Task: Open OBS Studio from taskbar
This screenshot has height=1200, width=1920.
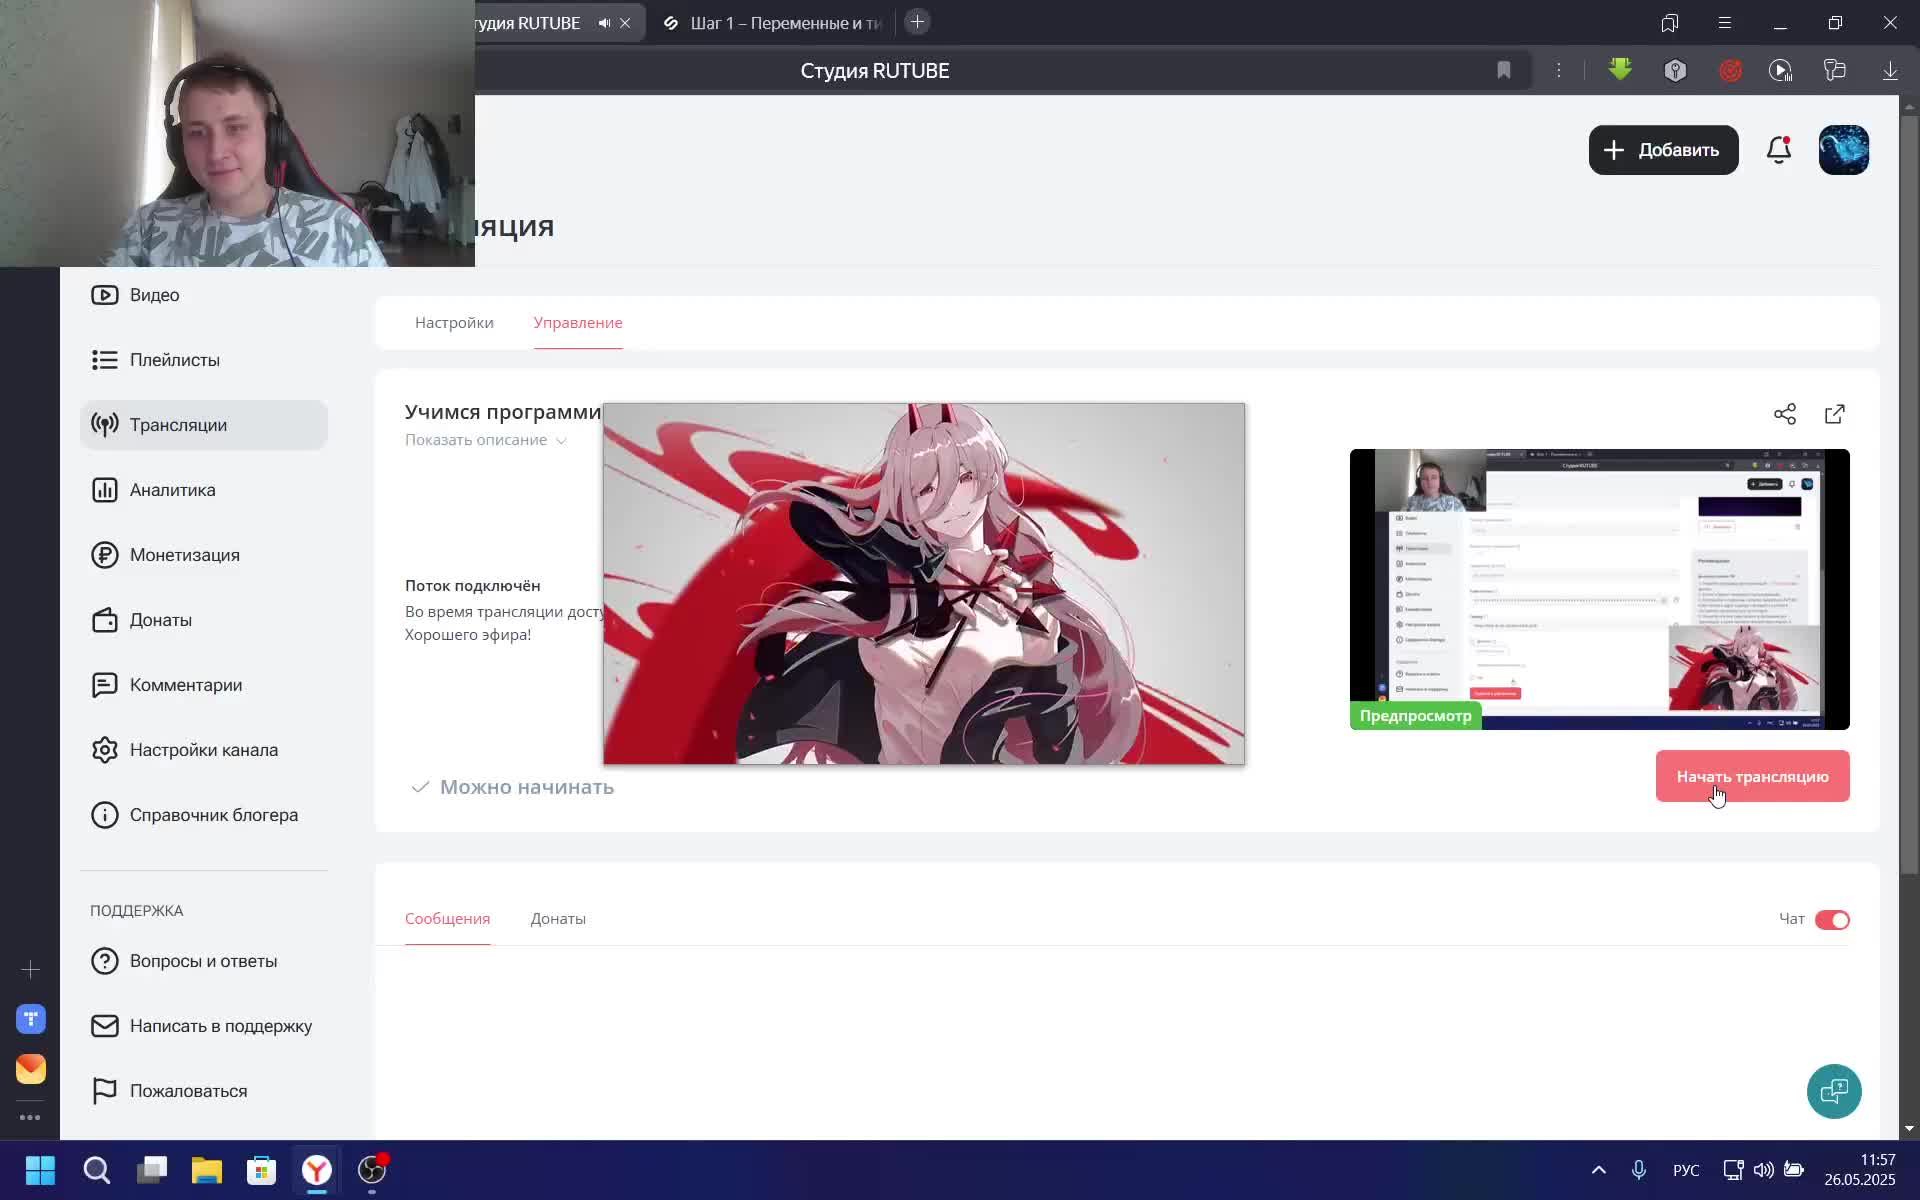Action: [372, 1170]
